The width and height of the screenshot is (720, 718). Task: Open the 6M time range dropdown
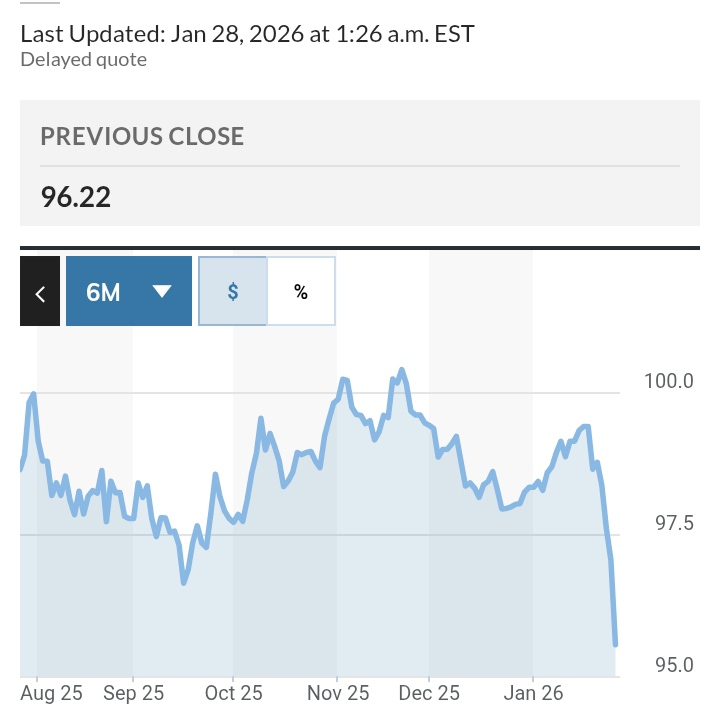coord(128,292)
